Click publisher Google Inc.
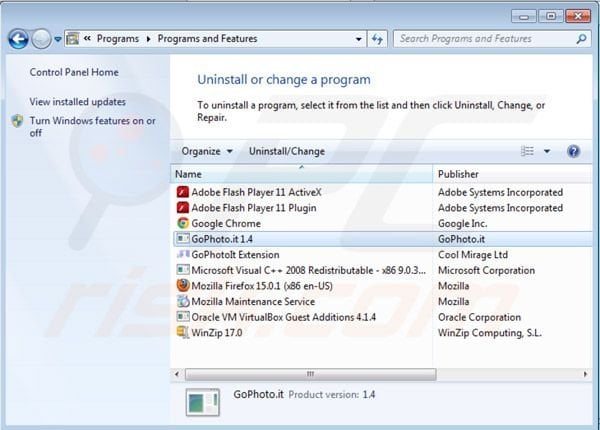 463,223
